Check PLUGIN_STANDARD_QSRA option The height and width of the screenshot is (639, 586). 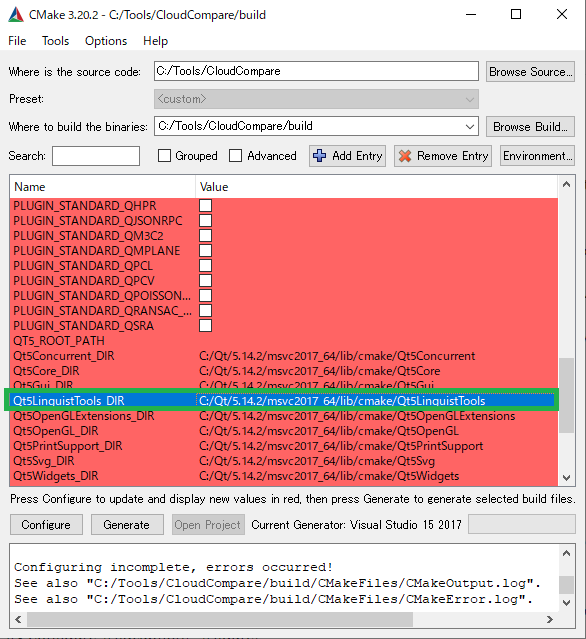[x=205, y=326]
